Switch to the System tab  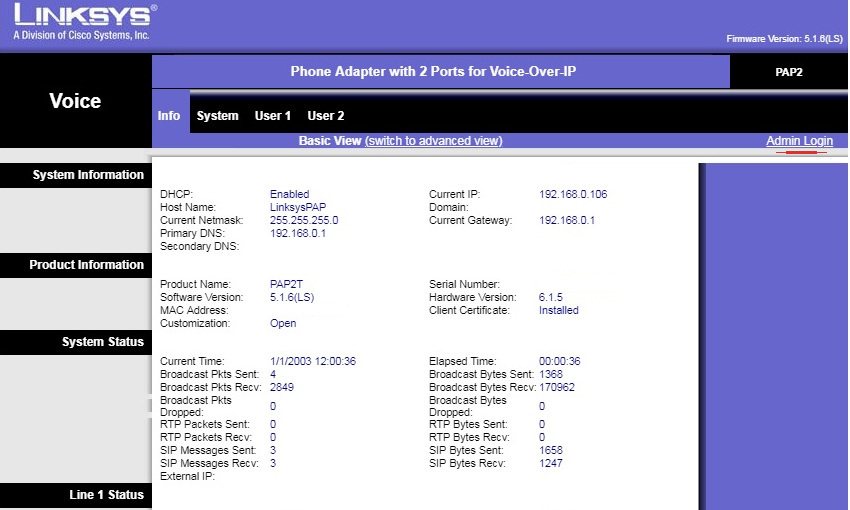[x=217, y=115]
